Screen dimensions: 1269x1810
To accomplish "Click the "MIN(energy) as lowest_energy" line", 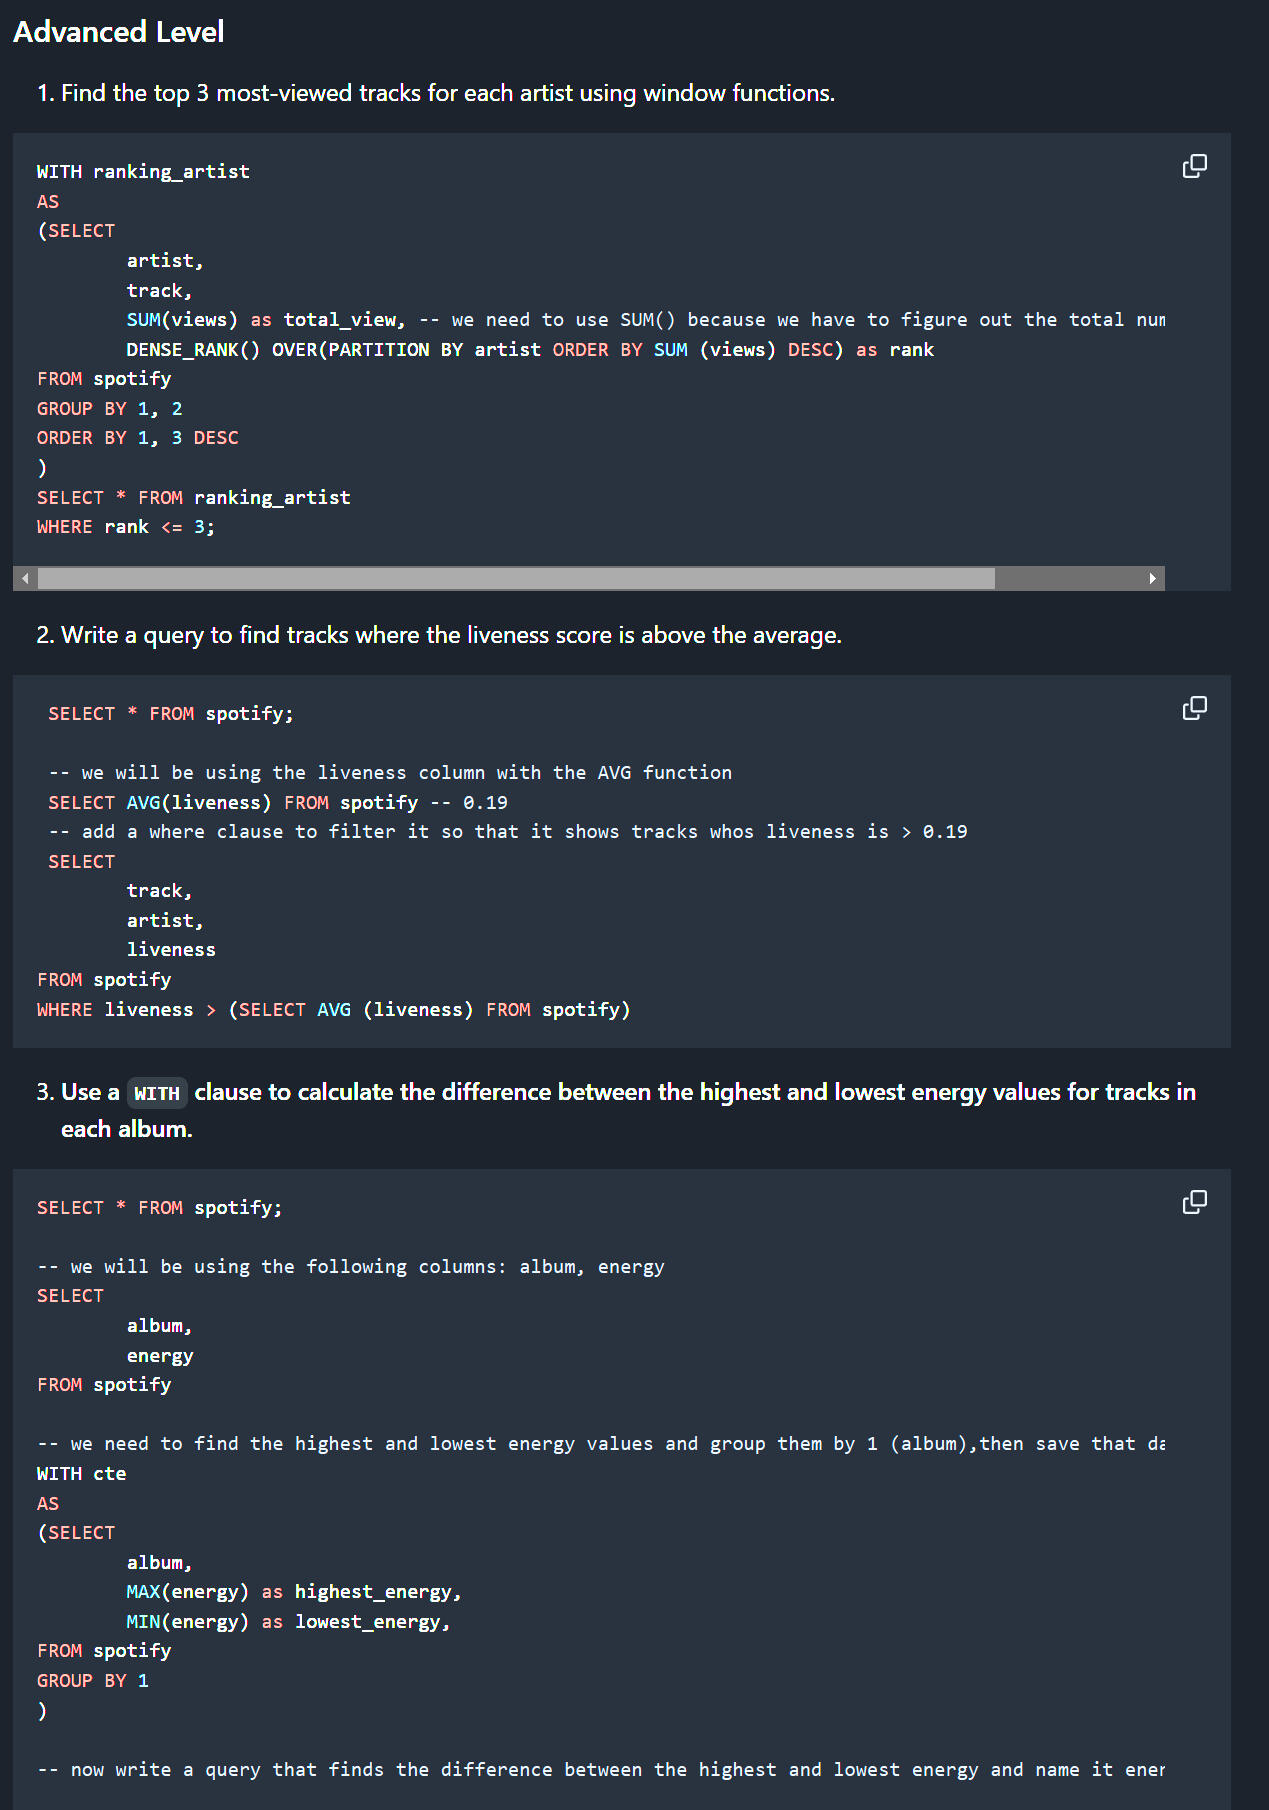I will 288,1622.
